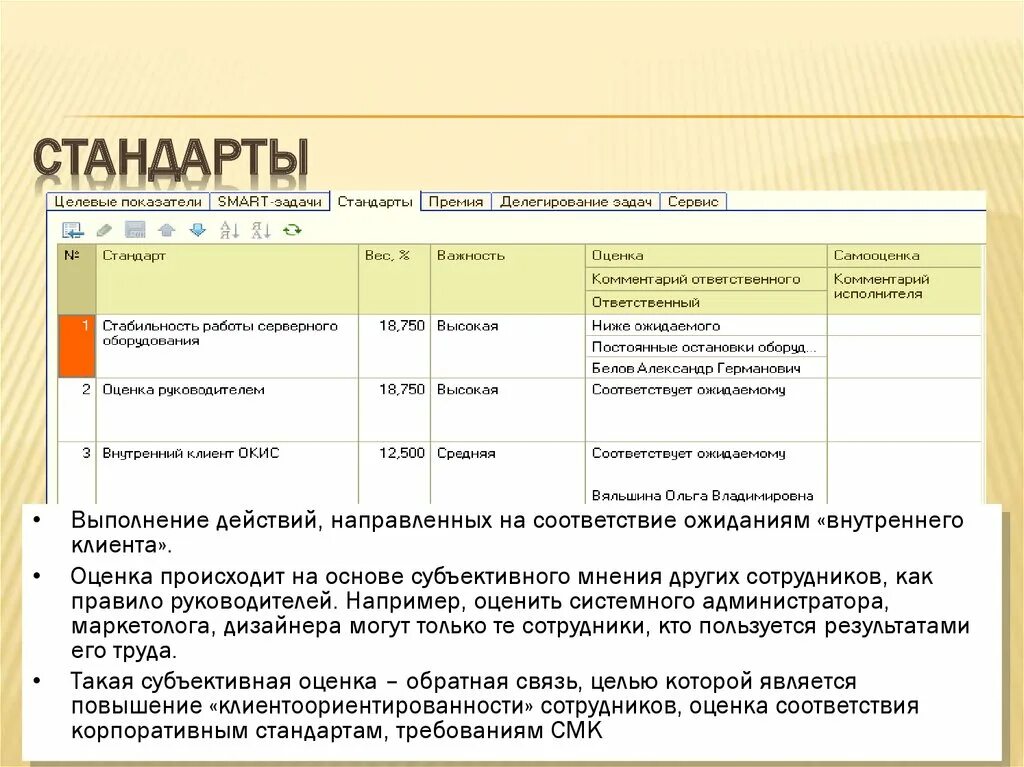Click the greyed save disk icon
The width and height of the screenshot is (1024, 767).
pos(135,230)
